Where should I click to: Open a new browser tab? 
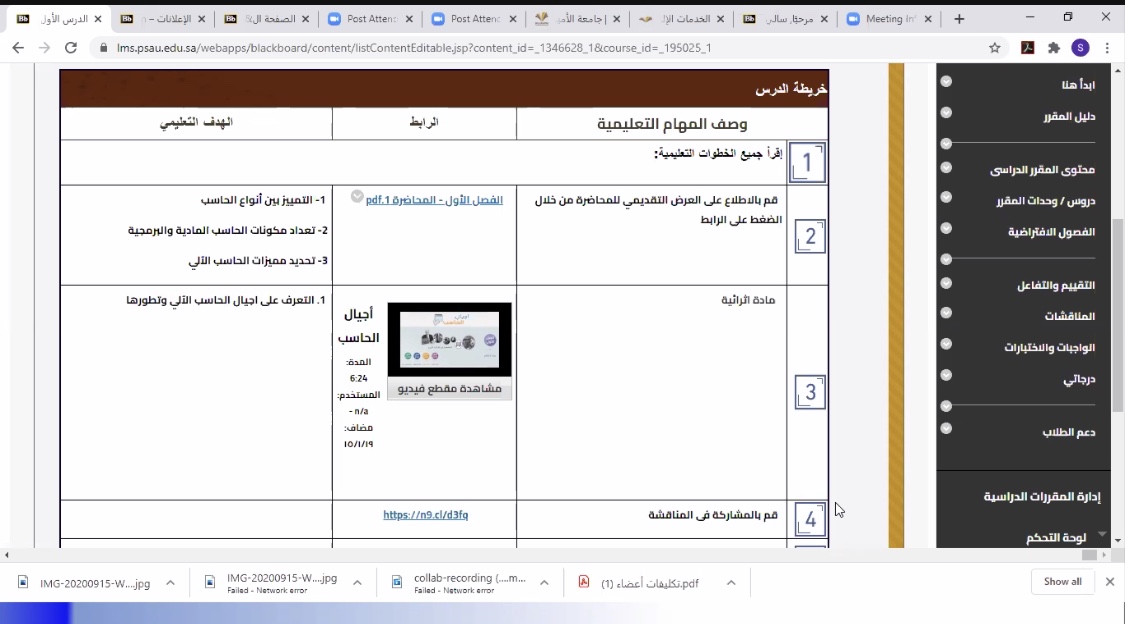click(x=960, y=19)
